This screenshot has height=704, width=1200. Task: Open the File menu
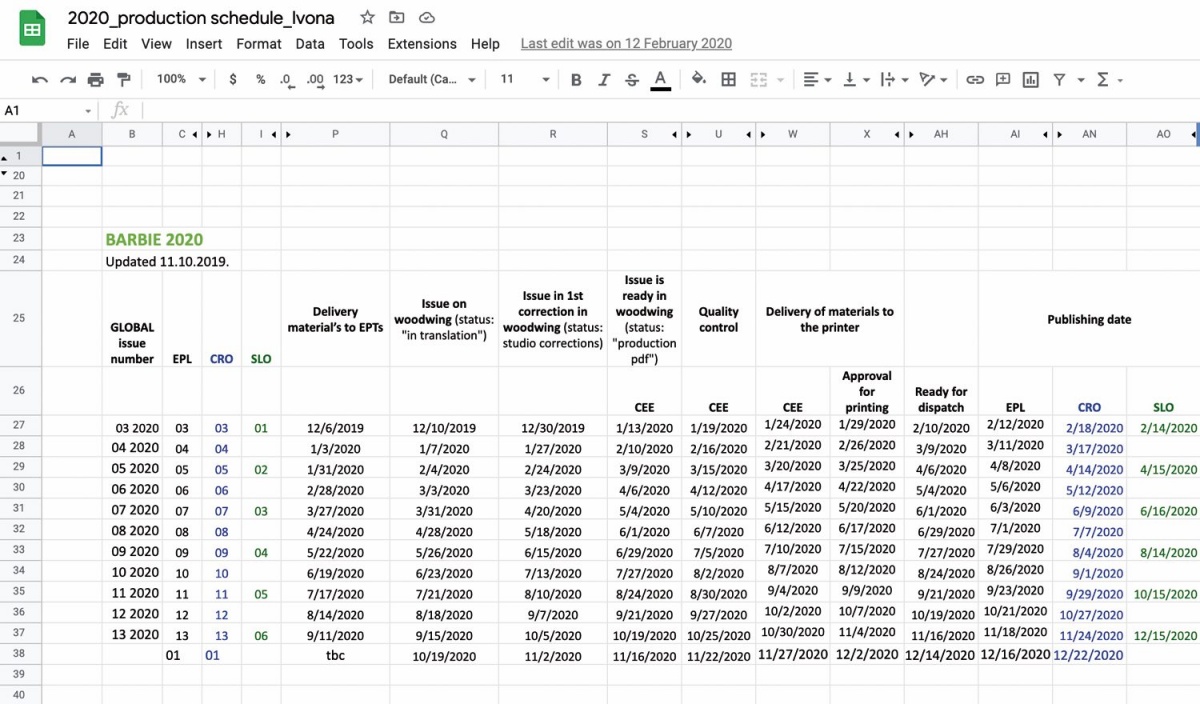point(78,44)
